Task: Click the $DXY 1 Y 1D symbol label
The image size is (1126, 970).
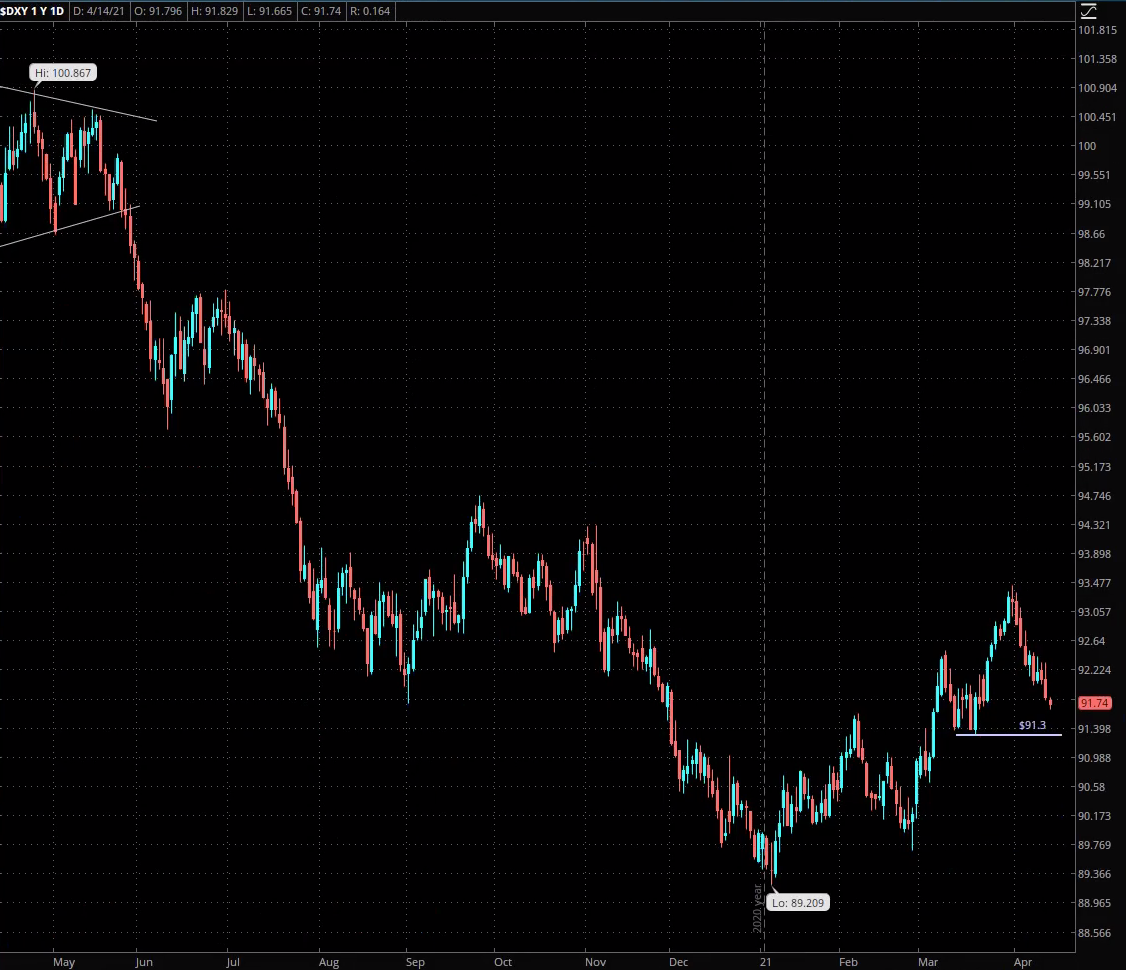Action: click(x=32, y=11)
